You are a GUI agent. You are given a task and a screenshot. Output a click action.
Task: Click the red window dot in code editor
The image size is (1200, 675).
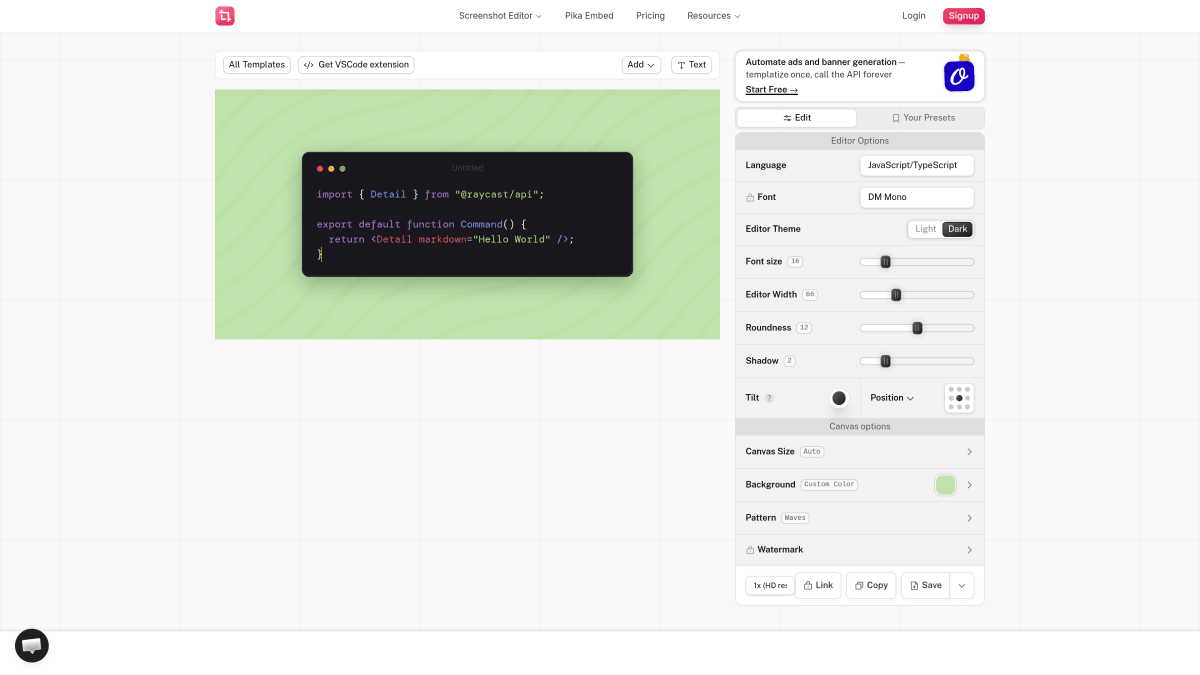tap(320, 169)
